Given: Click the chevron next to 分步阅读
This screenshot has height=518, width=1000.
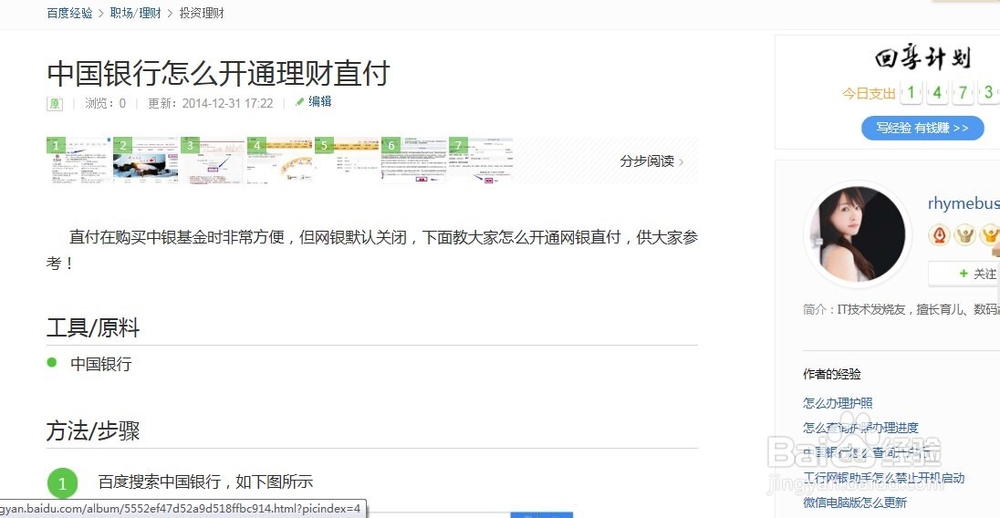Looking at the screenshot, I should click(x=681, y=162).
